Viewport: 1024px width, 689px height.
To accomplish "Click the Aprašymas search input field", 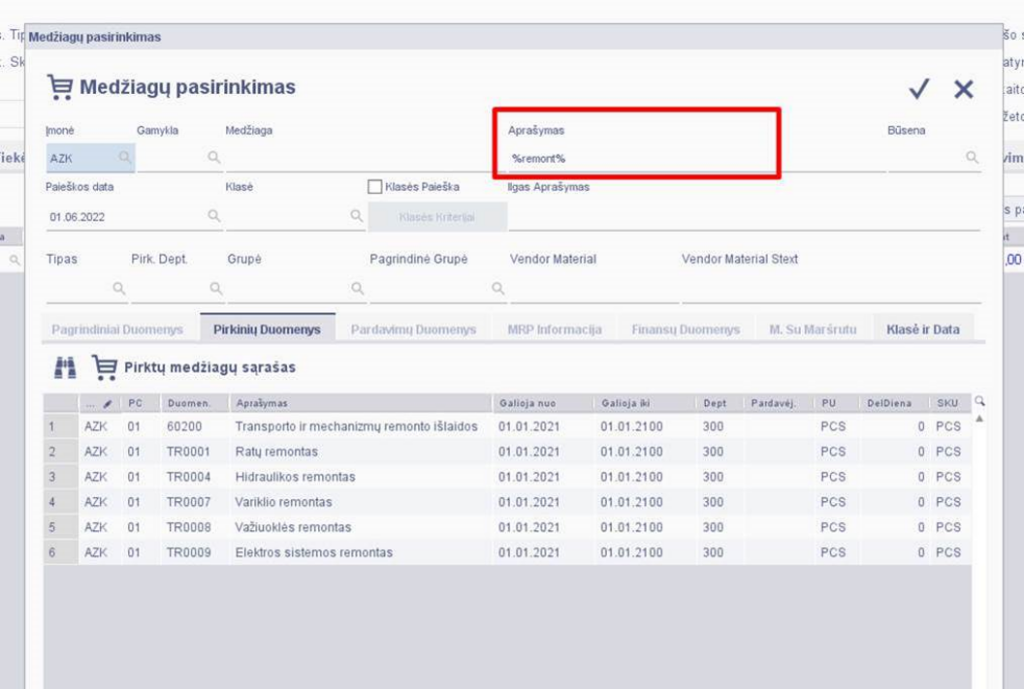I will [x=640, y=158].
